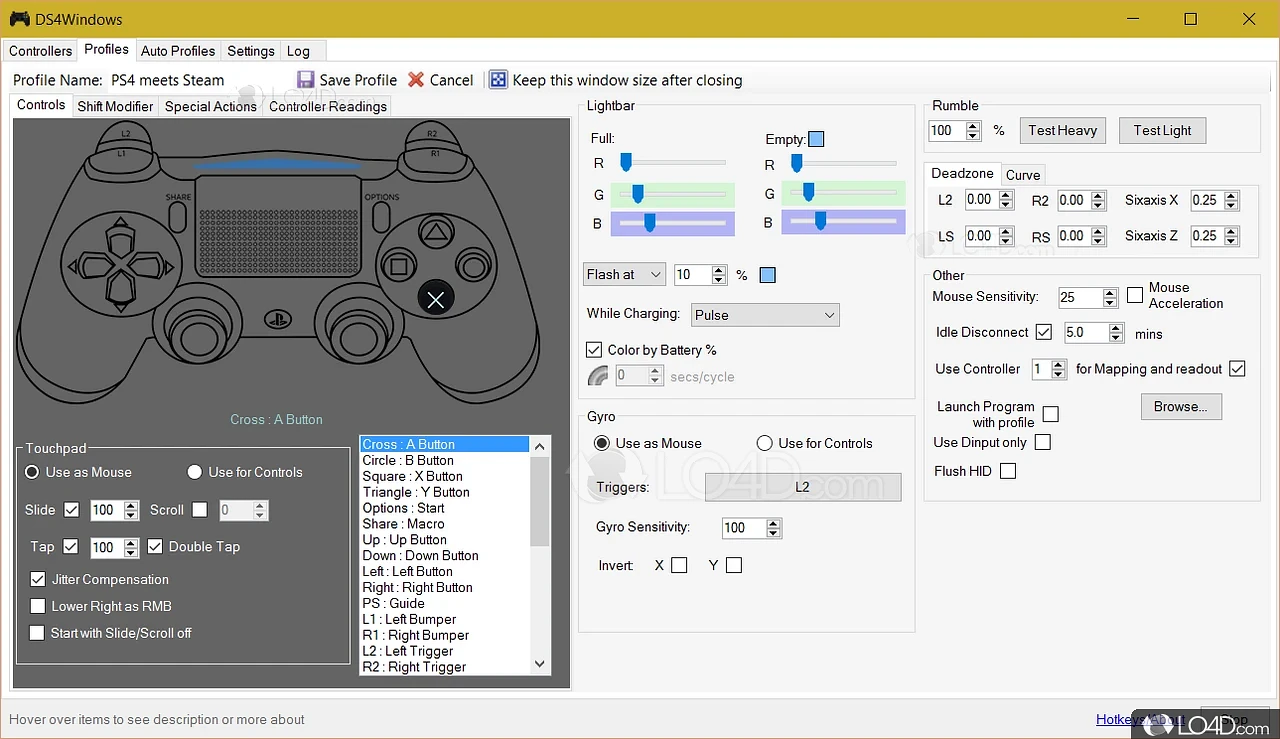Click the Keep window size icon
Image resolution: width=1280 pixels, height=739 pixels.
498,80
